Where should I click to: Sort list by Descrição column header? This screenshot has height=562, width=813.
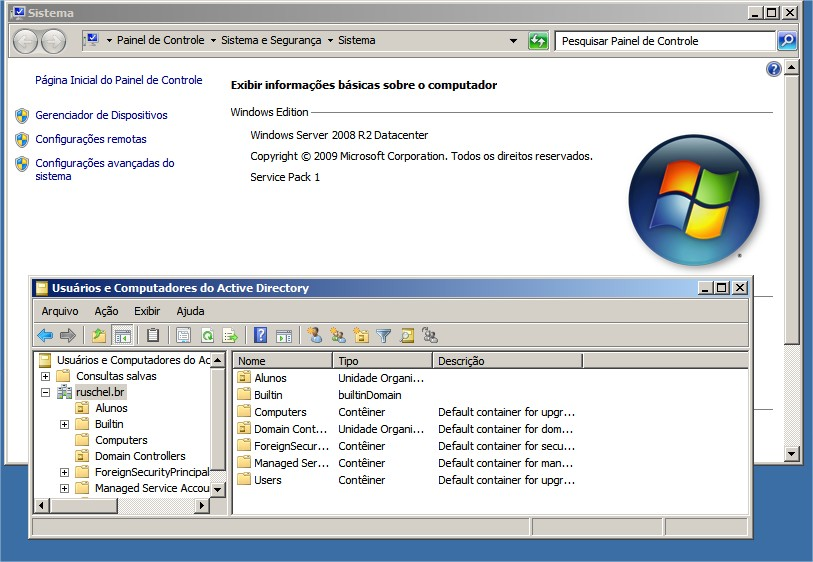[x=508, y=361]
